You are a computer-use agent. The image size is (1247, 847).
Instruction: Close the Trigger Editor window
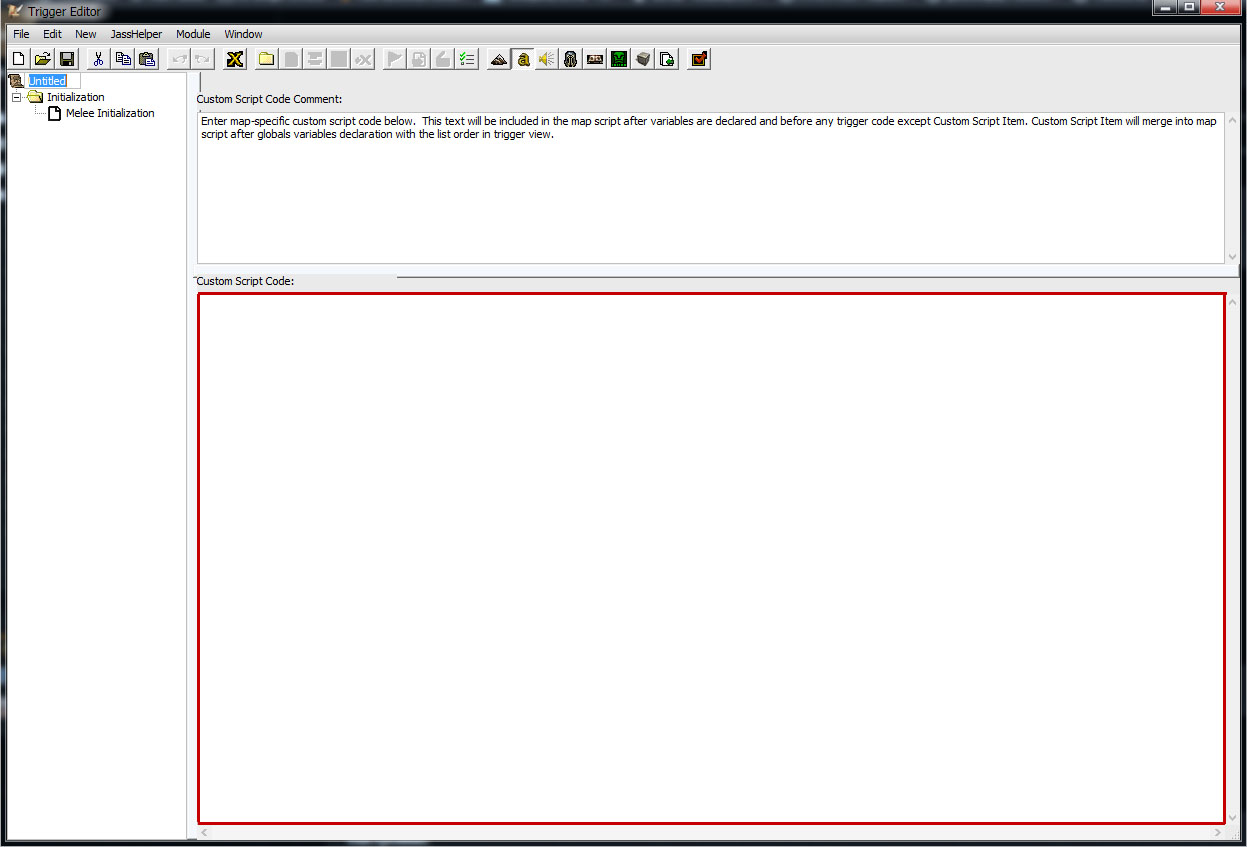click(x=1221, y=8)
